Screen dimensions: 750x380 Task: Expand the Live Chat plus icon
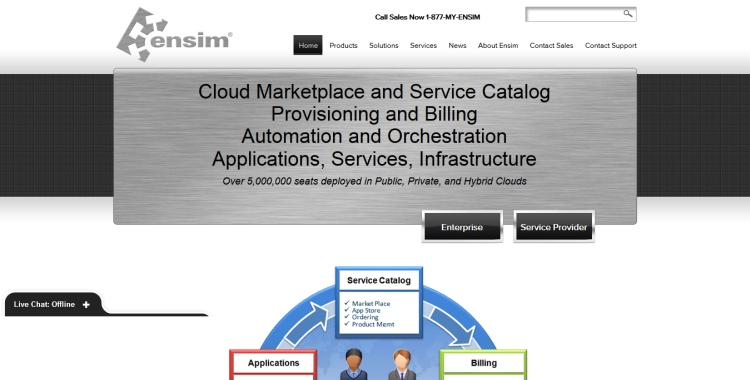tap(86, 304)
